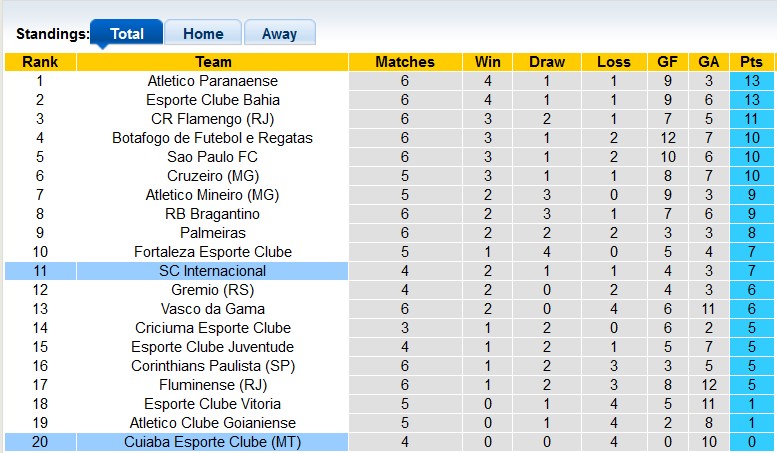Click the Rank column header
This screenshot has height=453, width=777.
pos(40,62)
